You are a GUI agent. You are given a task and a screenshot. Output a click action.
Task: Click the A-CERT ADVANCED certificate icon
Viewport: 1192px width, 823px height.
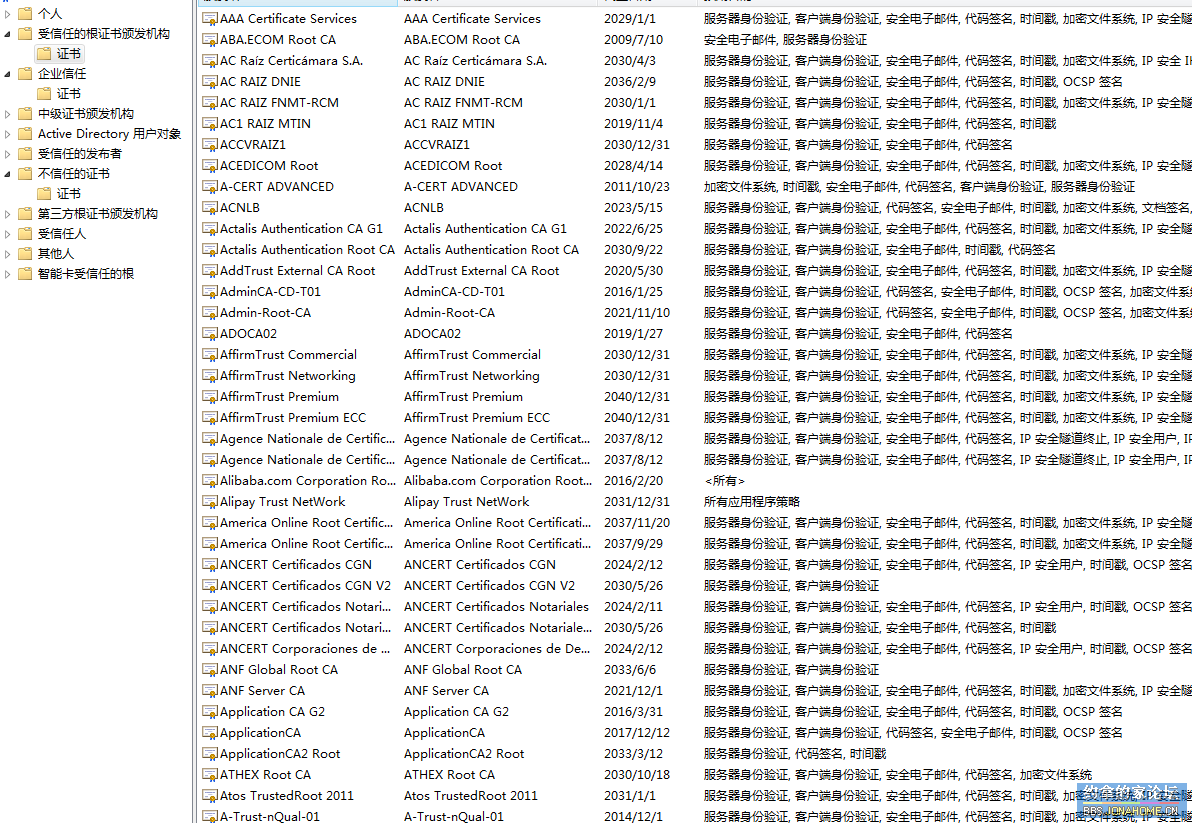(210, 187)
